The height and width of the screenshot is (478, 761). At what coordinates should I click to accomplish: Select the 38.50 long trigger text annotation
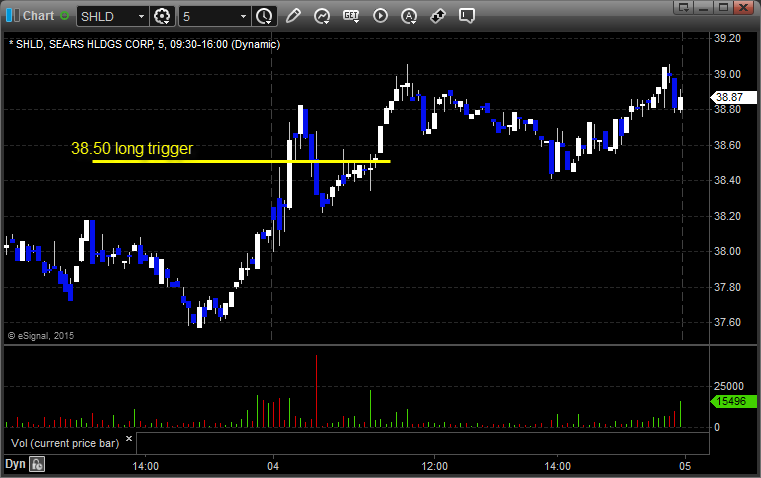click(x=132, y=148)
